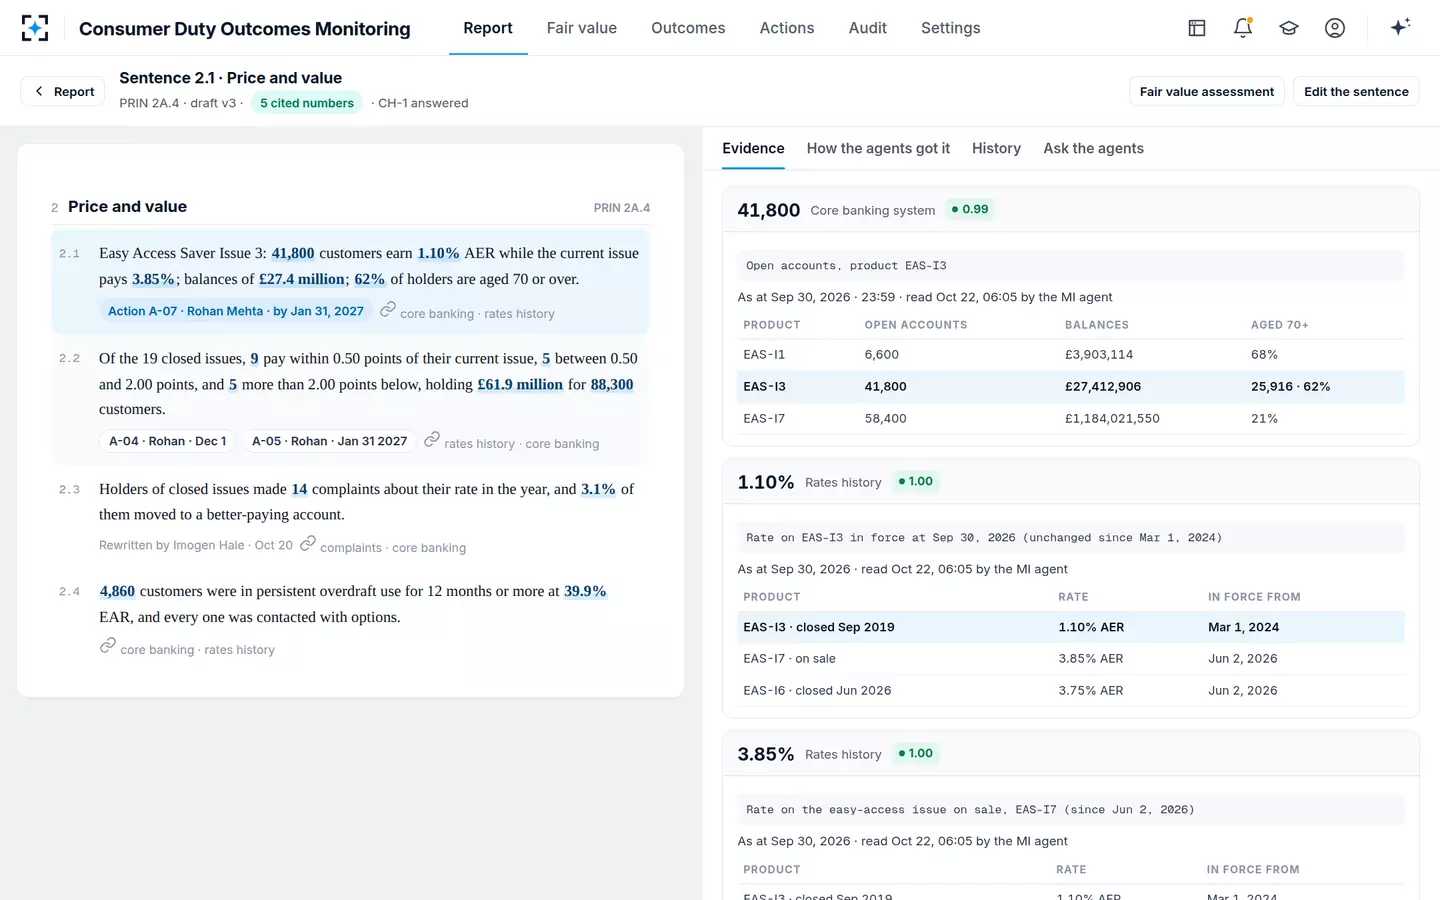
Task: Click cited £61.9 million in sentence 2.2
Action: point(520,385)
